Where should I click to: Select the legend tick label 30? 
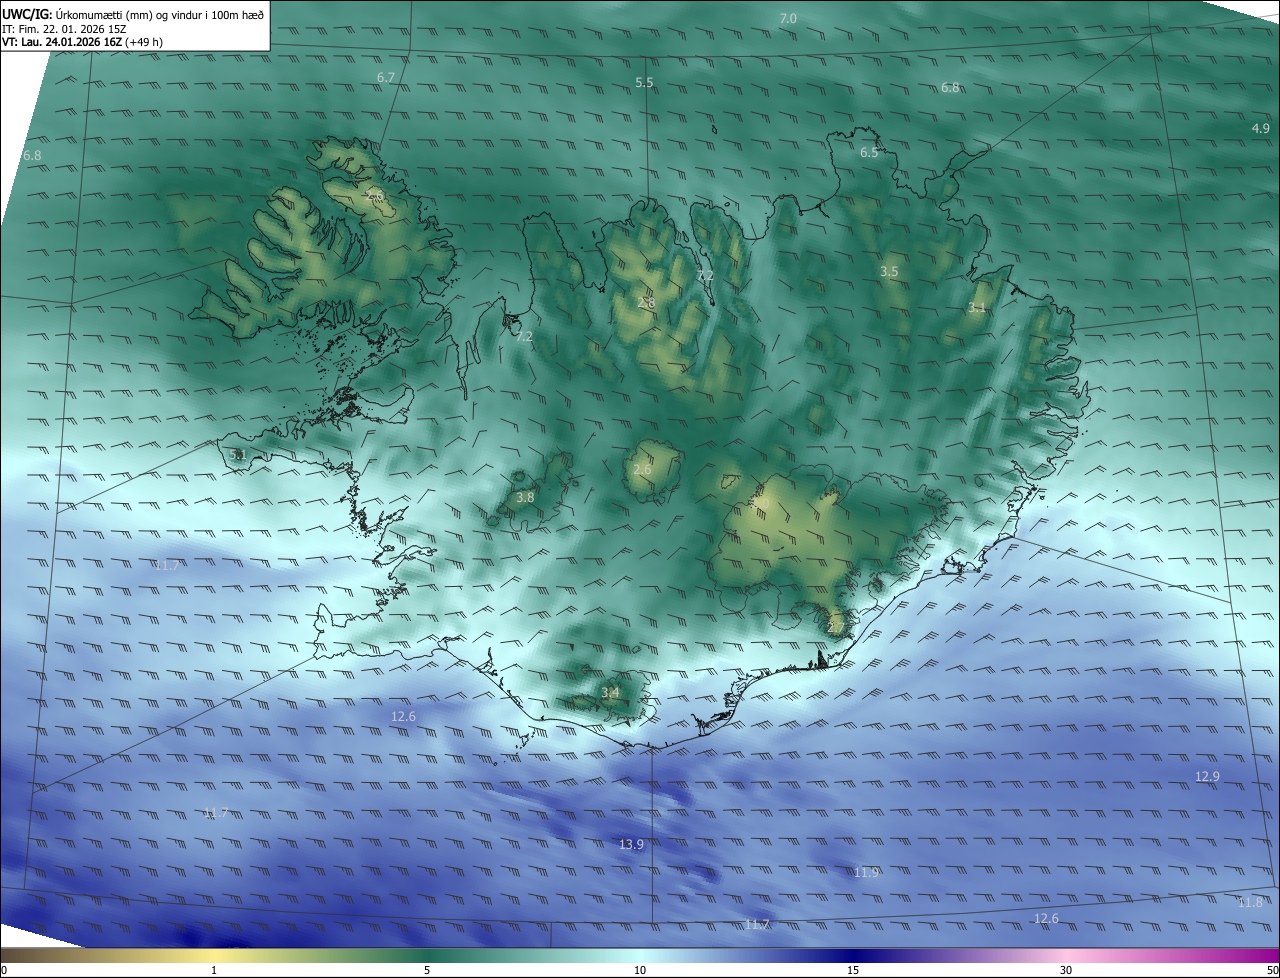(1066, 970)
